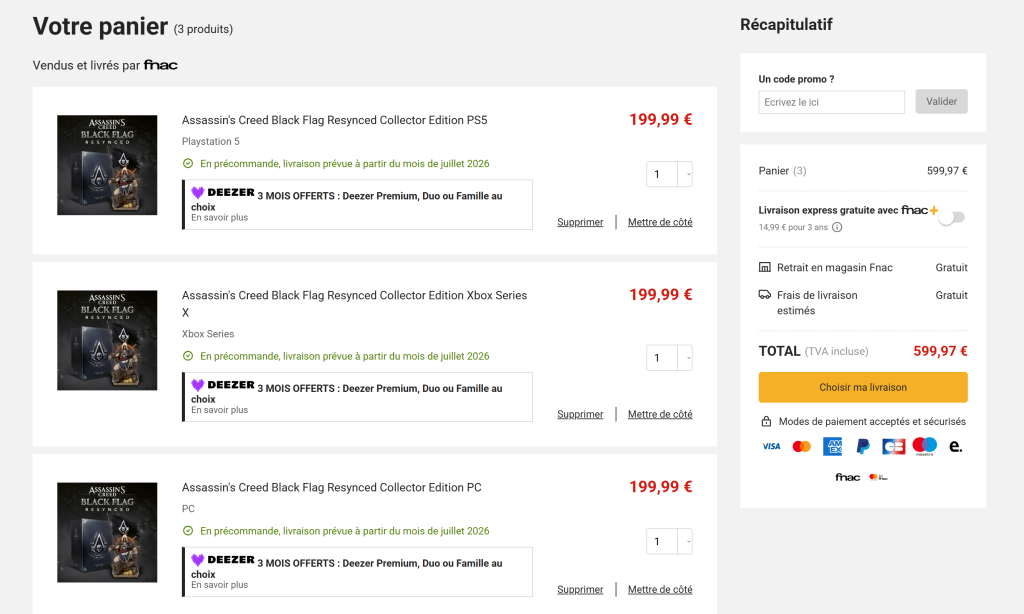This screenshot has width=1024, height=614.
Task: Remove the PS5 edition via Supprimer
Action: (x=580, y=222)
